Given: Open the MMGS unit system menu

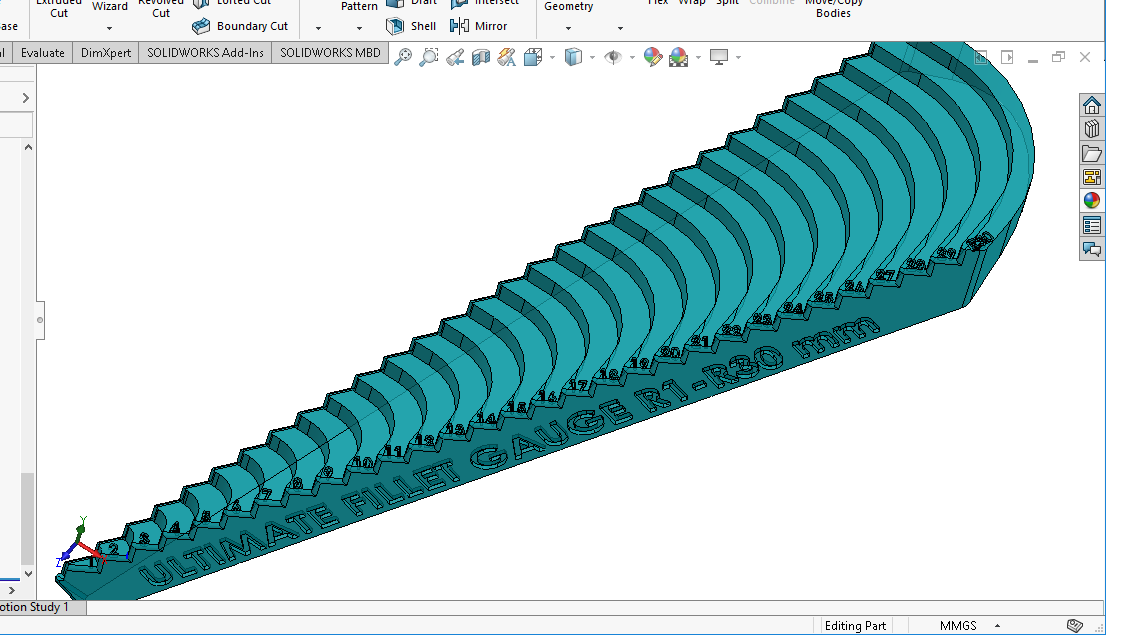Looking at the screenshot, I should (970, 626).
